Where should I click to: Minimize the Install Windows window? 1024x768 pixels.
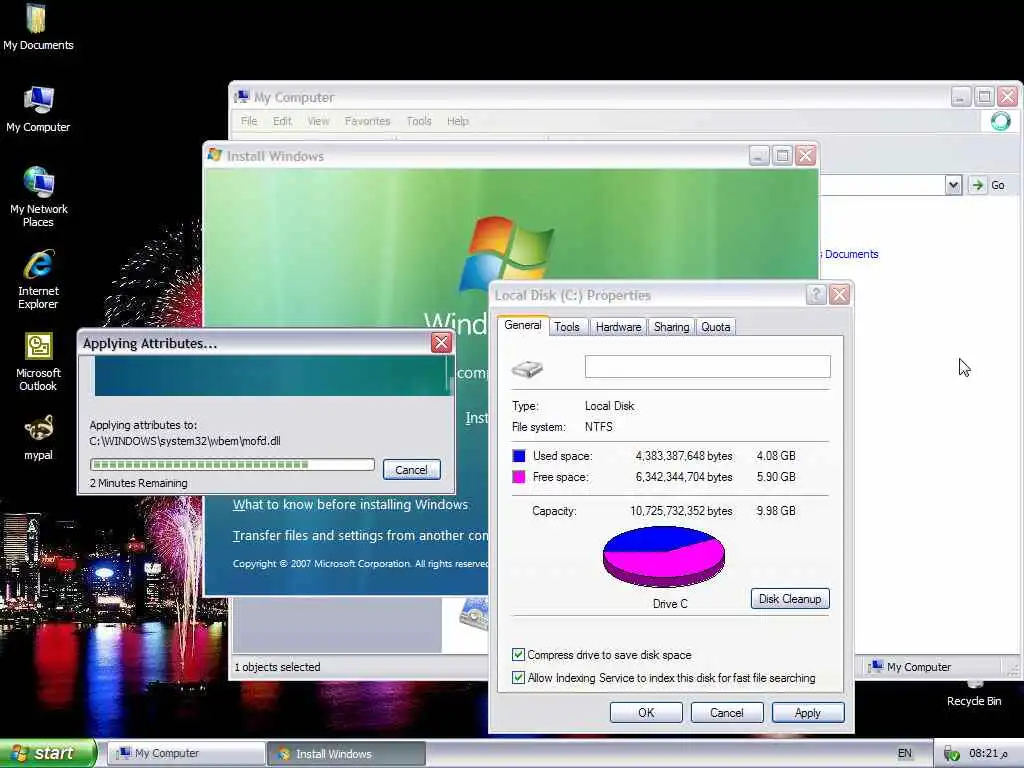point(758,155)
